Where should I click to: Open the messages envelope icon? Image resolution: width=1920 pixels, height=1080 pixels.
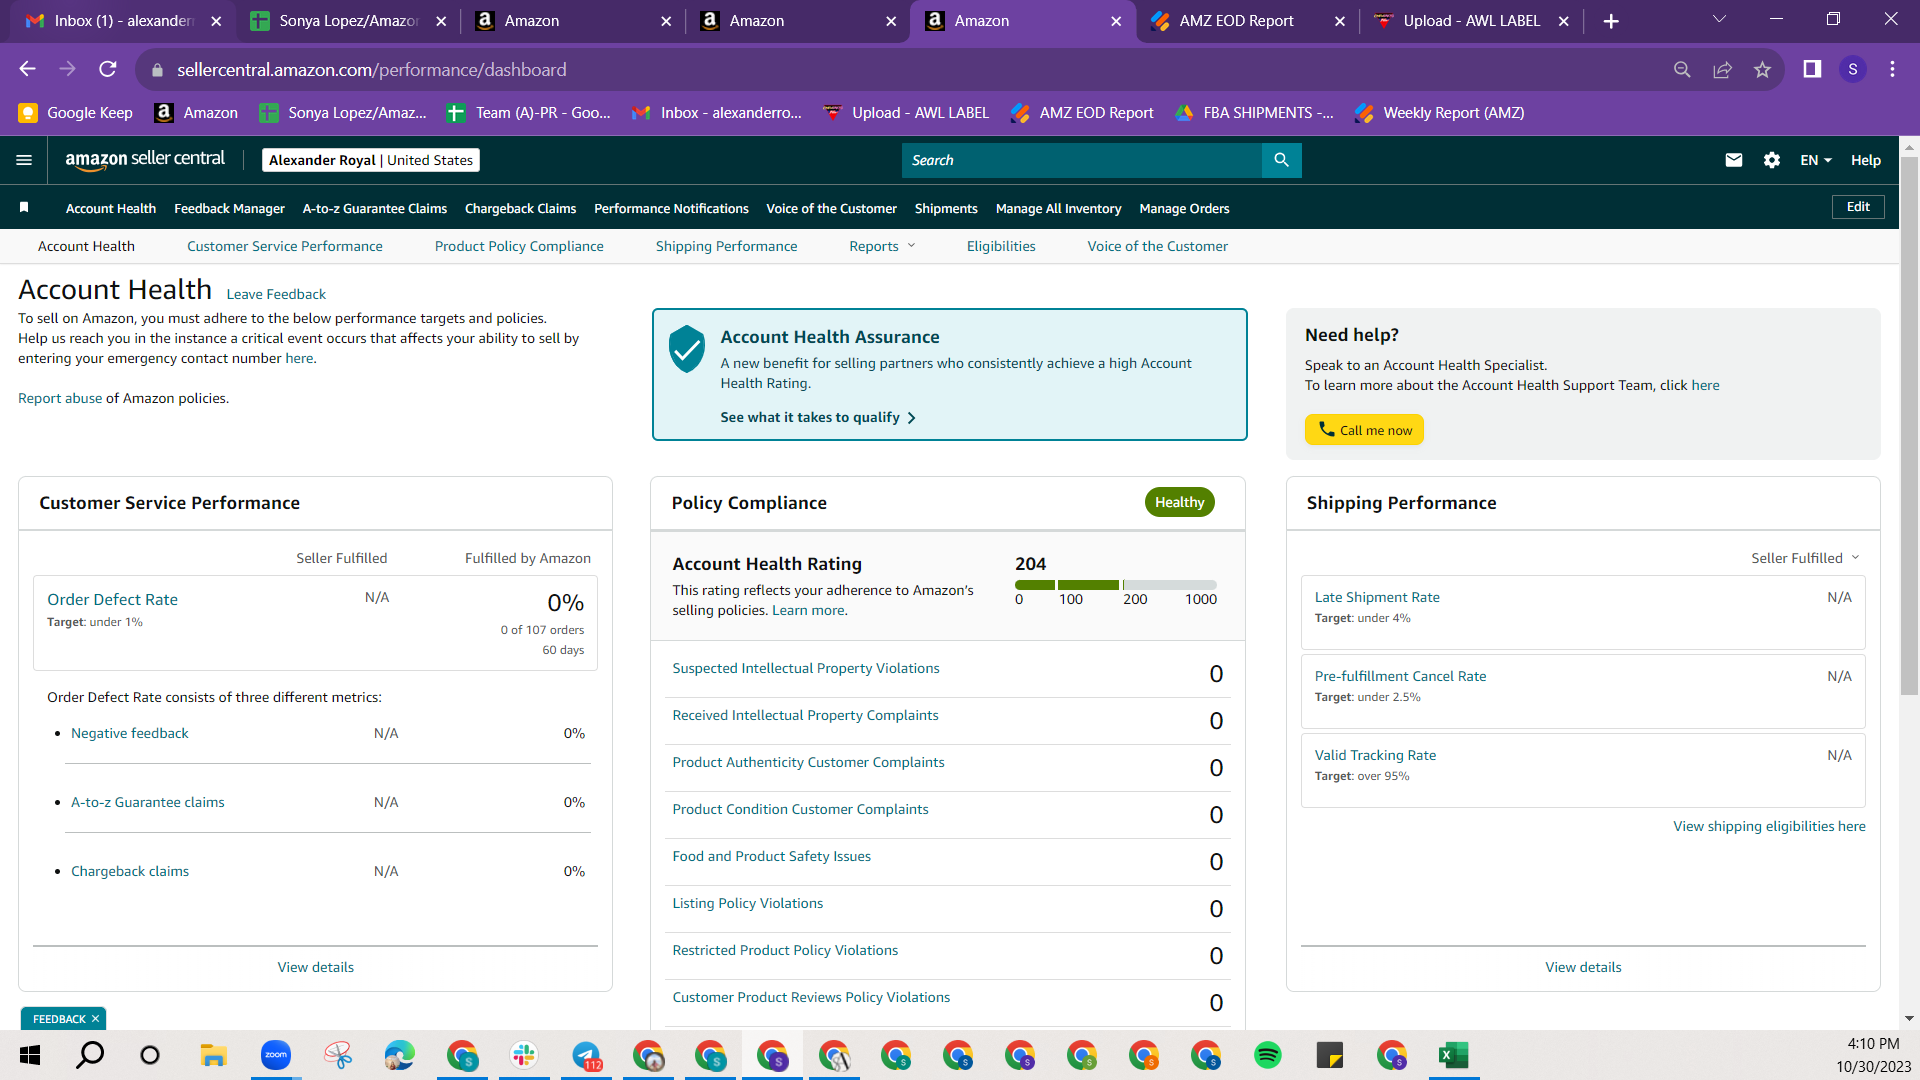coord(1734,160)
